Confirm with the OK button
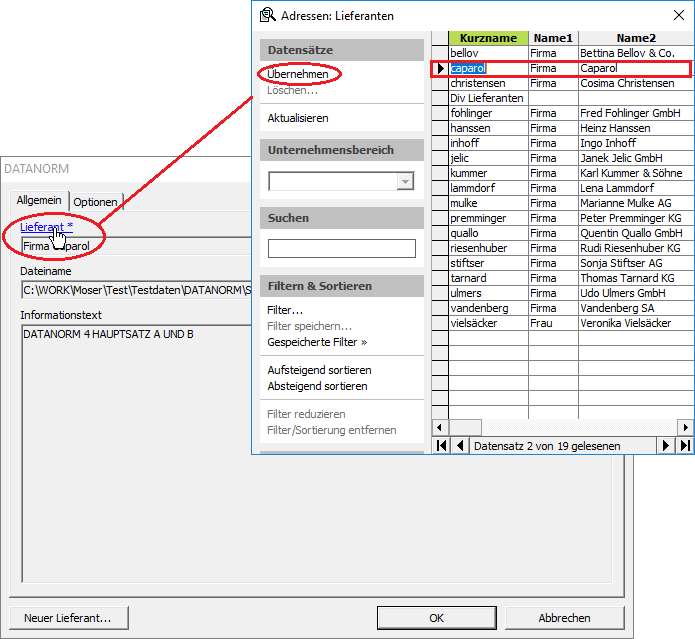Screen dimensions: 695x639 (436, 618)
